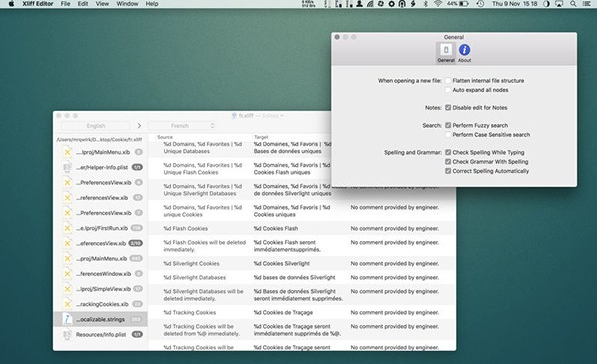
Task: Click the eferencesView.xib file icon
Action: 67,243
